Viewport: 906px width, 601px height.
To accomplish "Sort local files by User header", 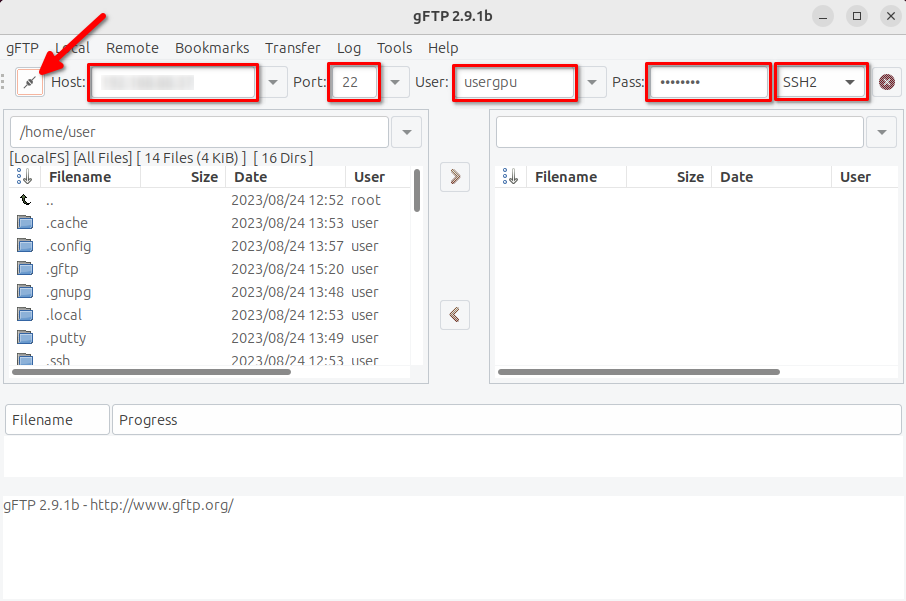I will 378,177.
